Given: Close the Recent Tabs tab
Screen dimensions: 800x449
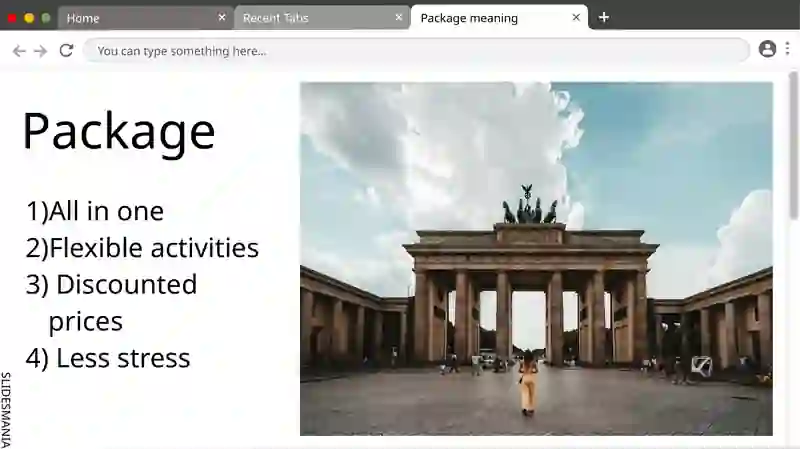Looking at the screenshot, I should (x=399, y=17).
